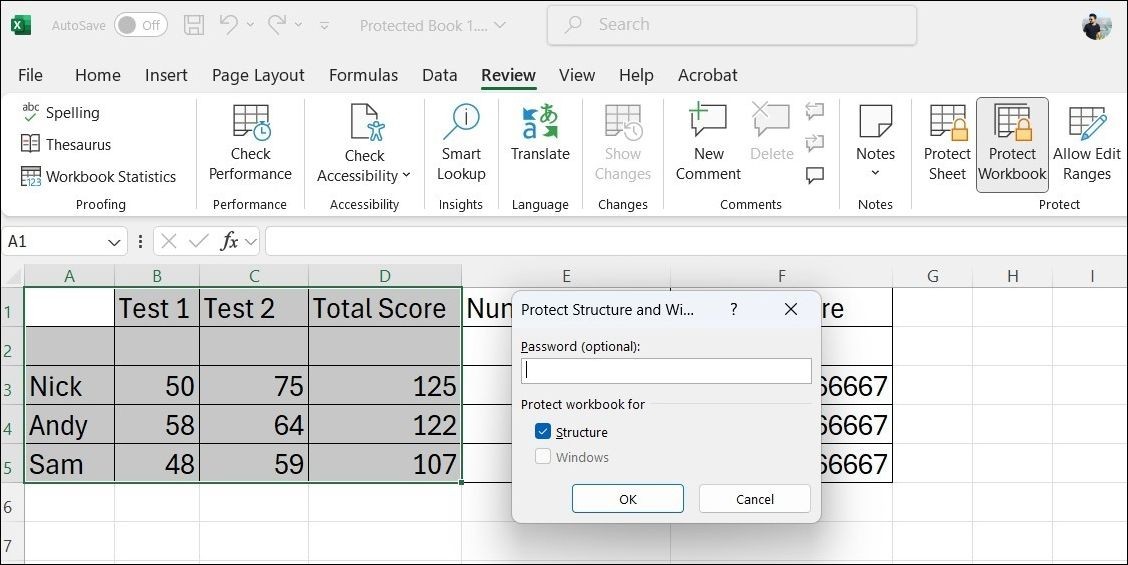Open Customize Quick Access Toolbar dropdown
Viewport: 1128px width, 565px height.
tap(324, 26)
